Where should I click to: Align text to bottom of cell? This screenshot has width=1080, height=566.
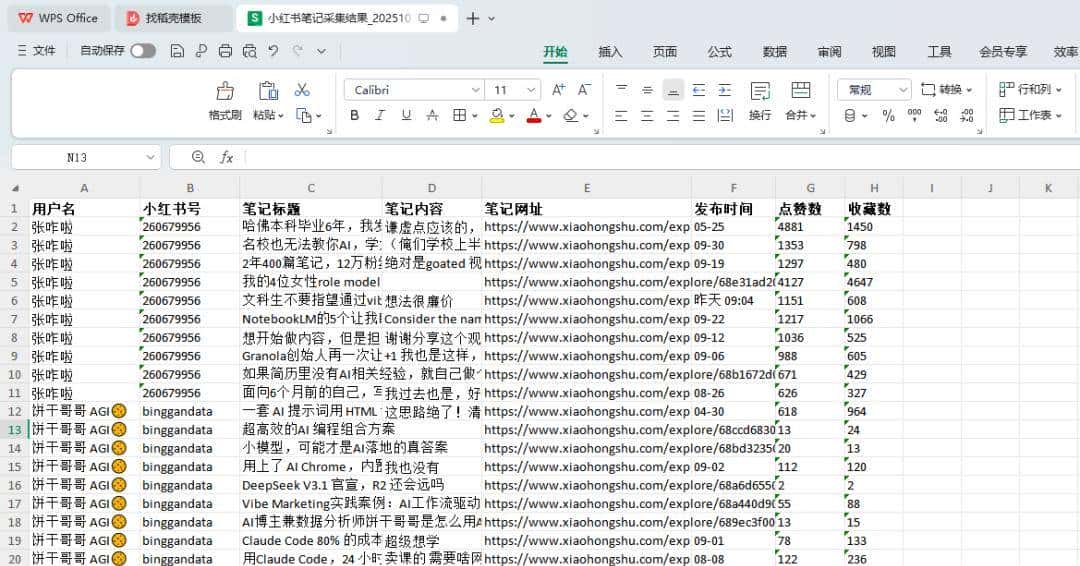tap(673, 90)
